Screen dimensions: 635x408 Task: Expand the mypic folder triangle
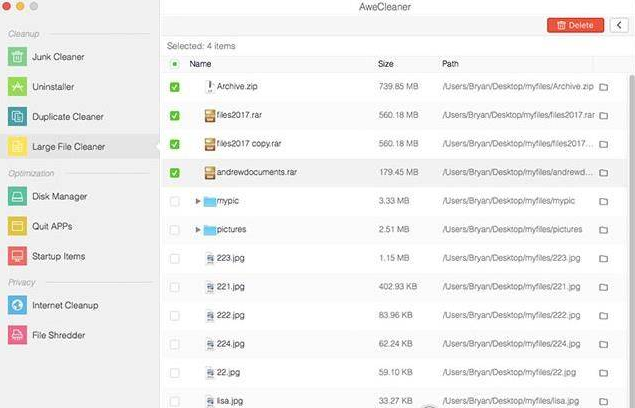point(198,201)
